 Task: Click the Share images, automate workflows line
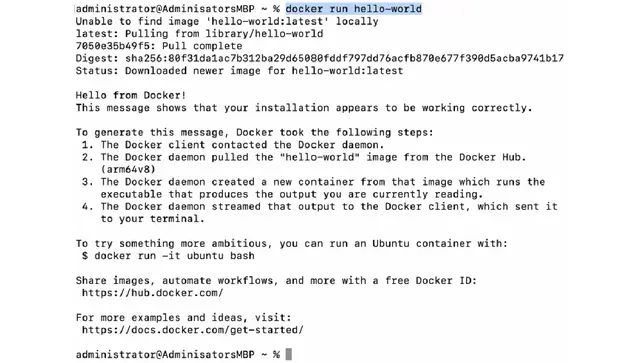click(276, 281)
